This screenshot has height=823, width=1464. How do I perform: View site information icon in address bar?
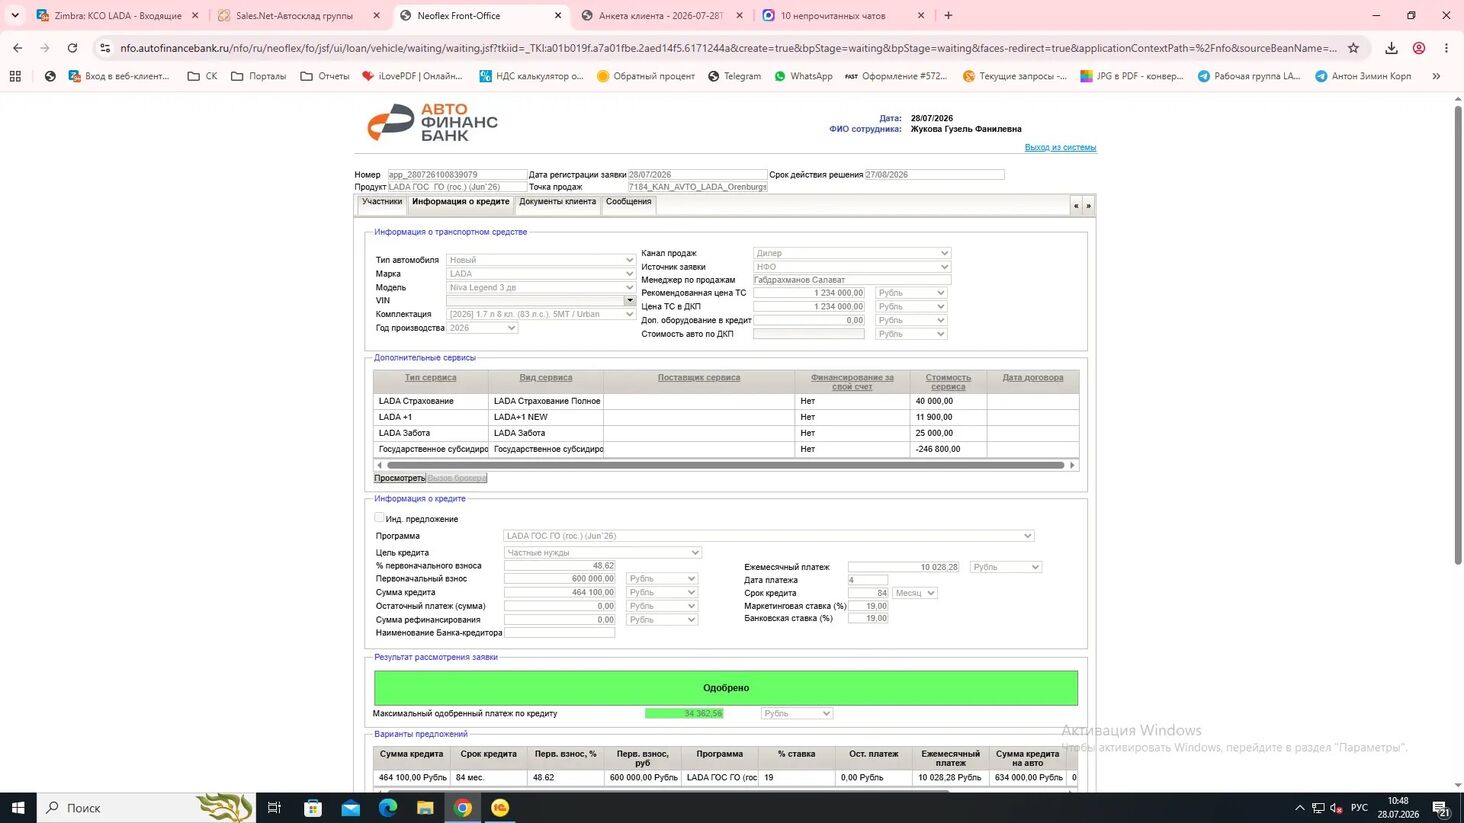105,48
